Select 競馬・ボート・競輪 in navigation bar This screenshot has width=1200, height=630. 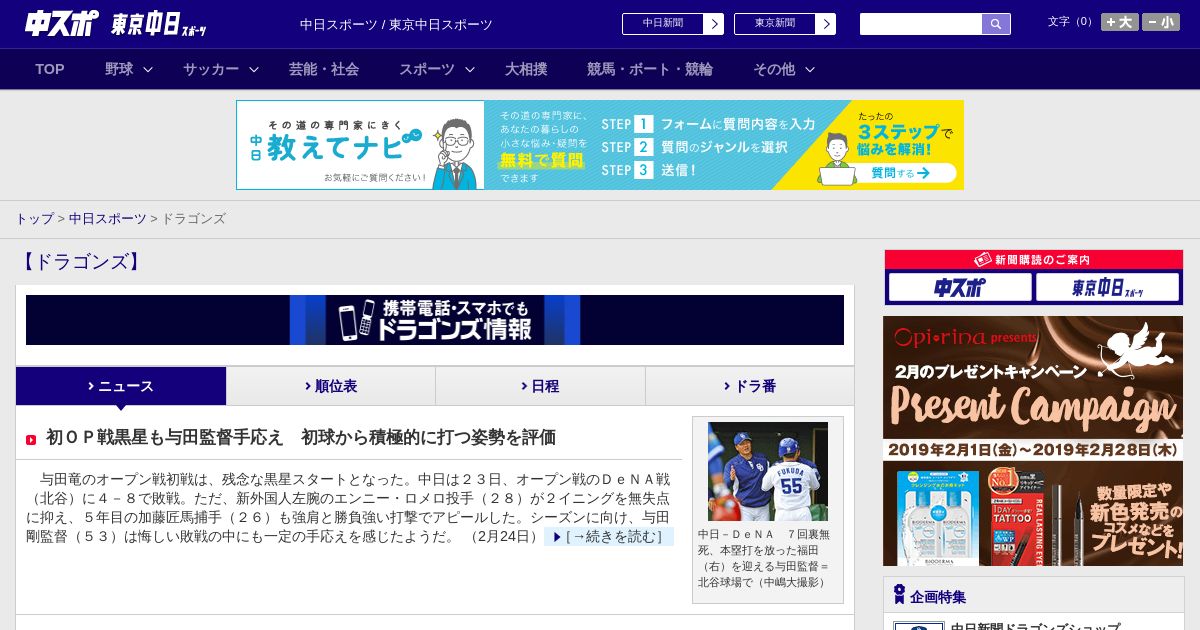650,69
